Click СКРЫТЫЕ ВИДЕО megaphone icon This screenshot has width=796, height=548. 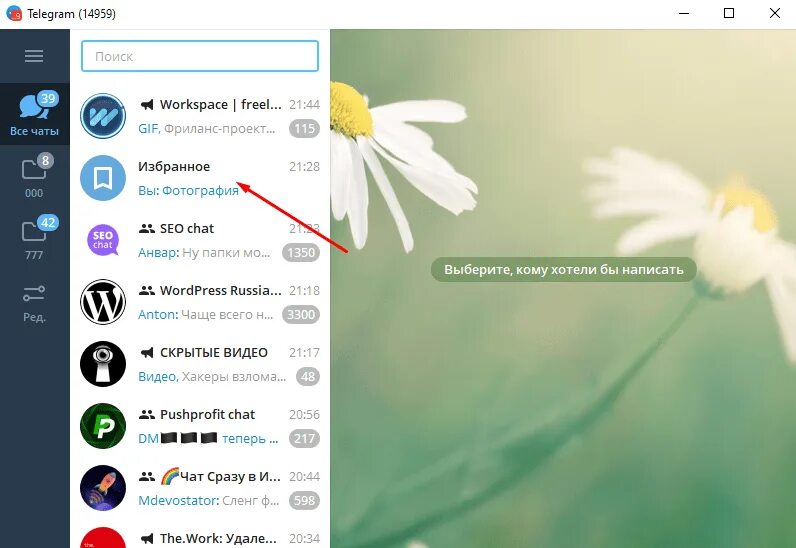pos(147,352)
